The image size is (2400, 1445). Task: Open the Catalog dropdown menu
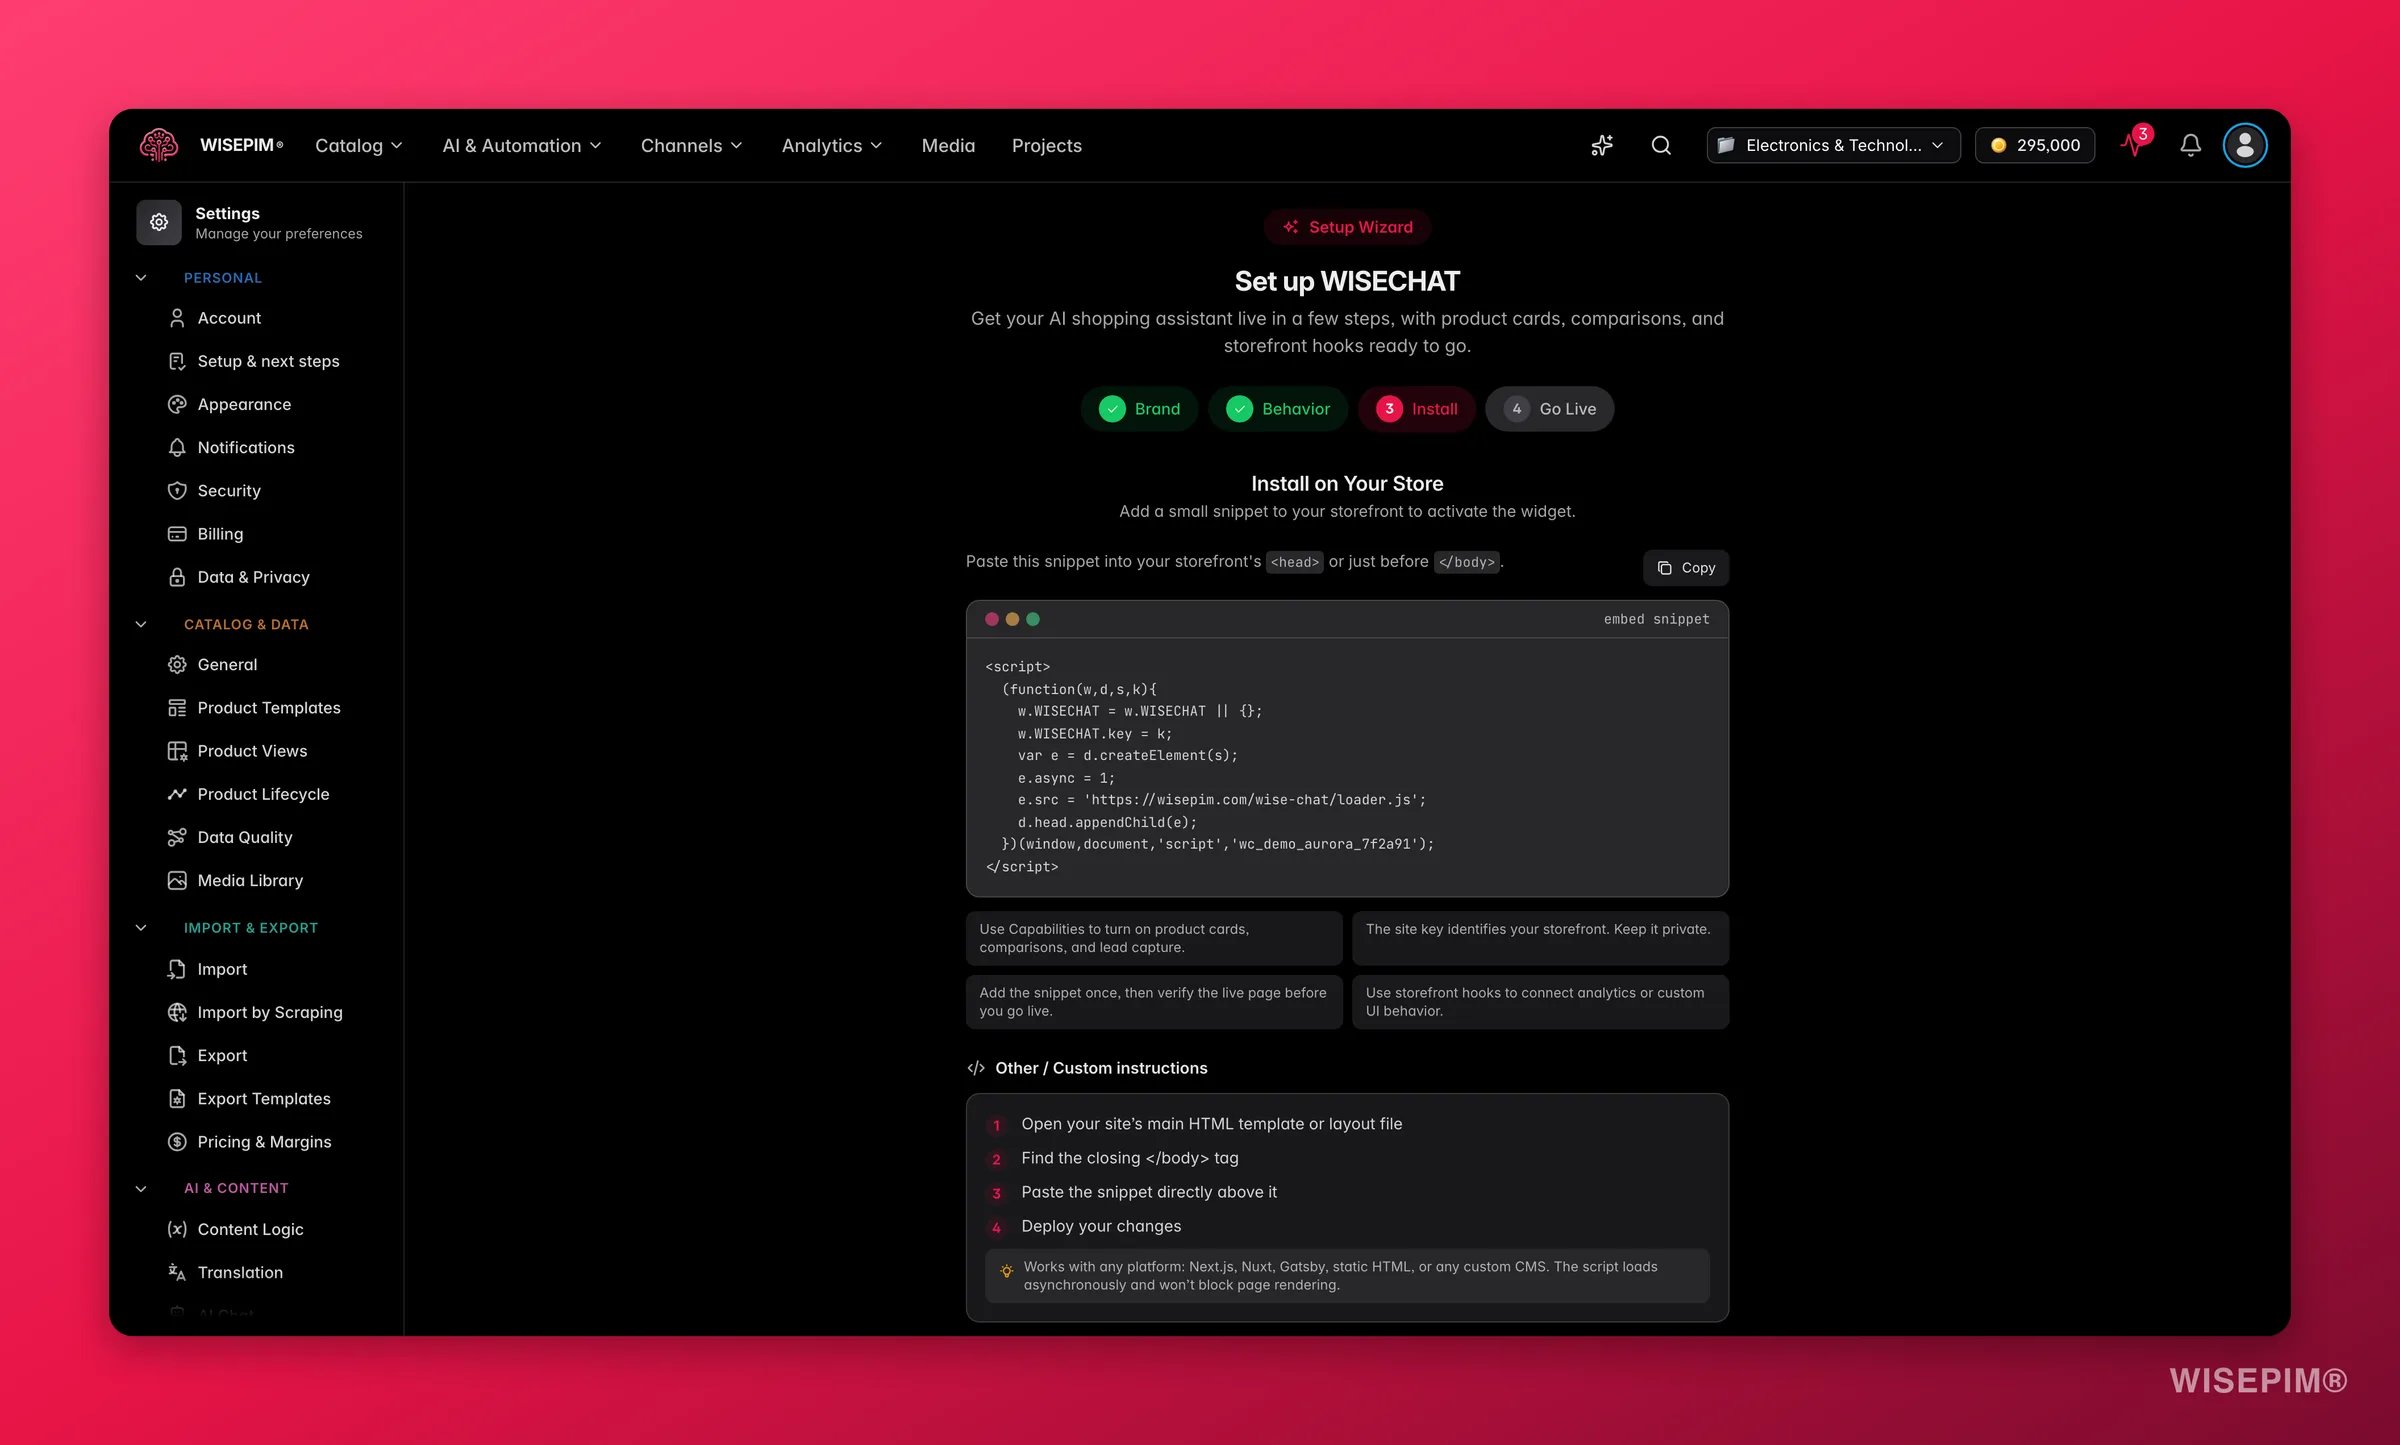tap(359, 146)
